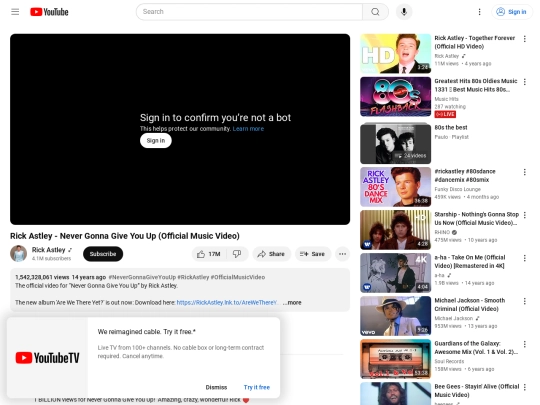The height and width of the screenshot is (405, 540).
Task: Click Try it free on promo
Action: pos(257,387)
